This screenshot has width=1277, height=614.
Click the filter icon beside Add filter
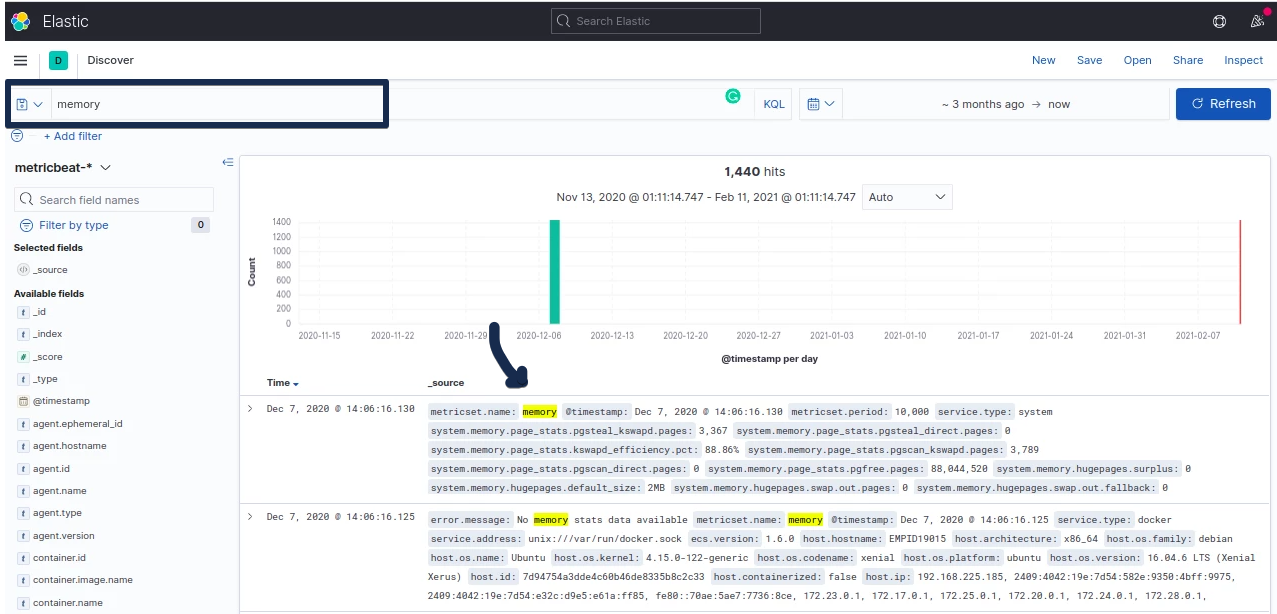pyautogui.click(x=16, y=136)
